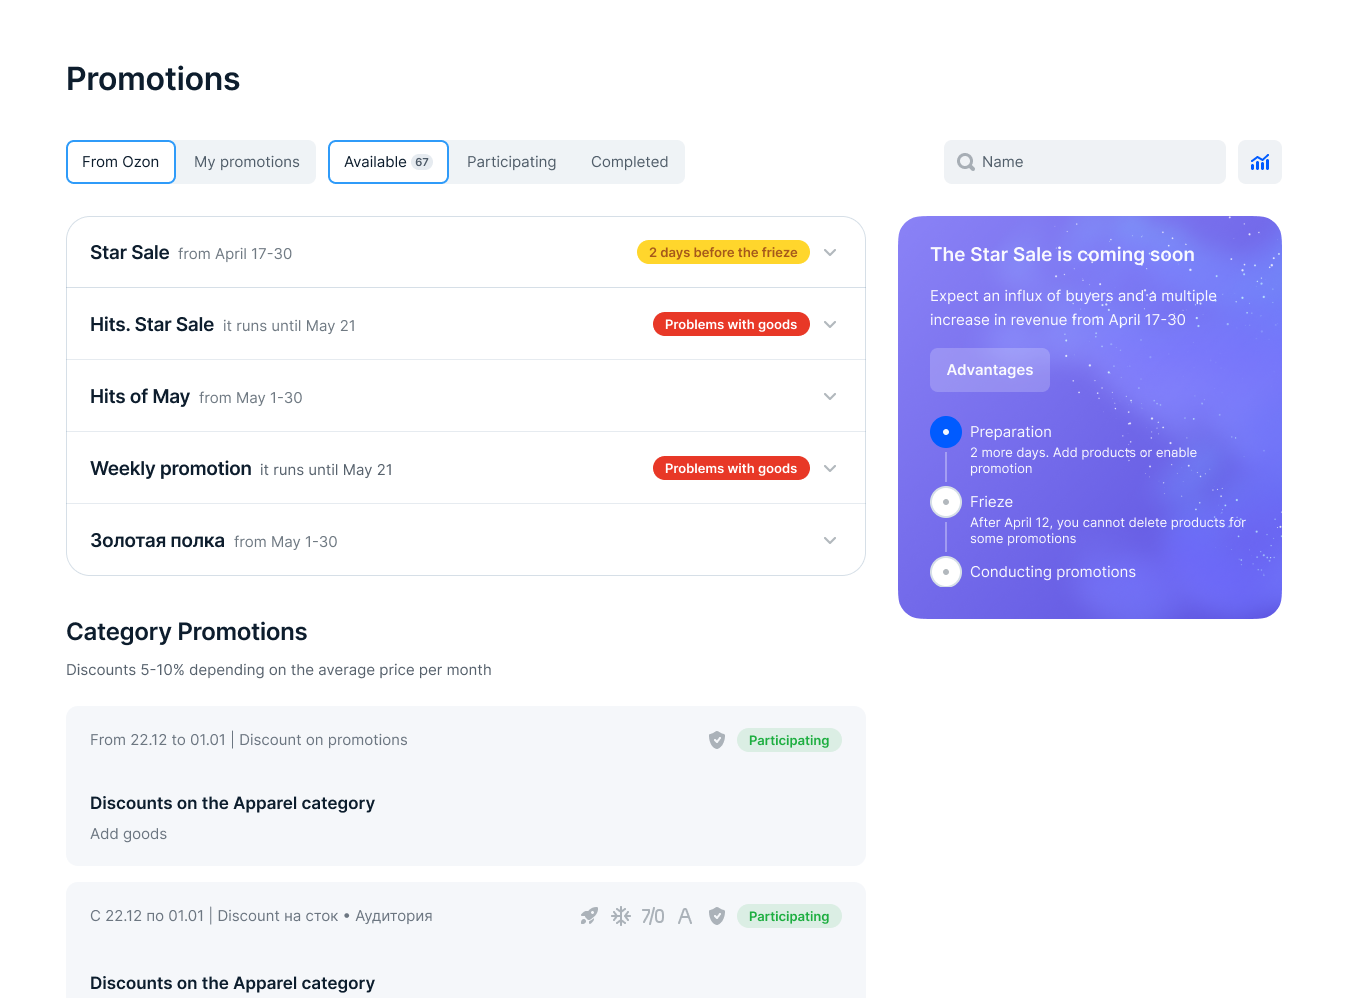The width and height of the screenshot is (1347, 998).
Task: Select the Available tab
Action: [388, 162]
